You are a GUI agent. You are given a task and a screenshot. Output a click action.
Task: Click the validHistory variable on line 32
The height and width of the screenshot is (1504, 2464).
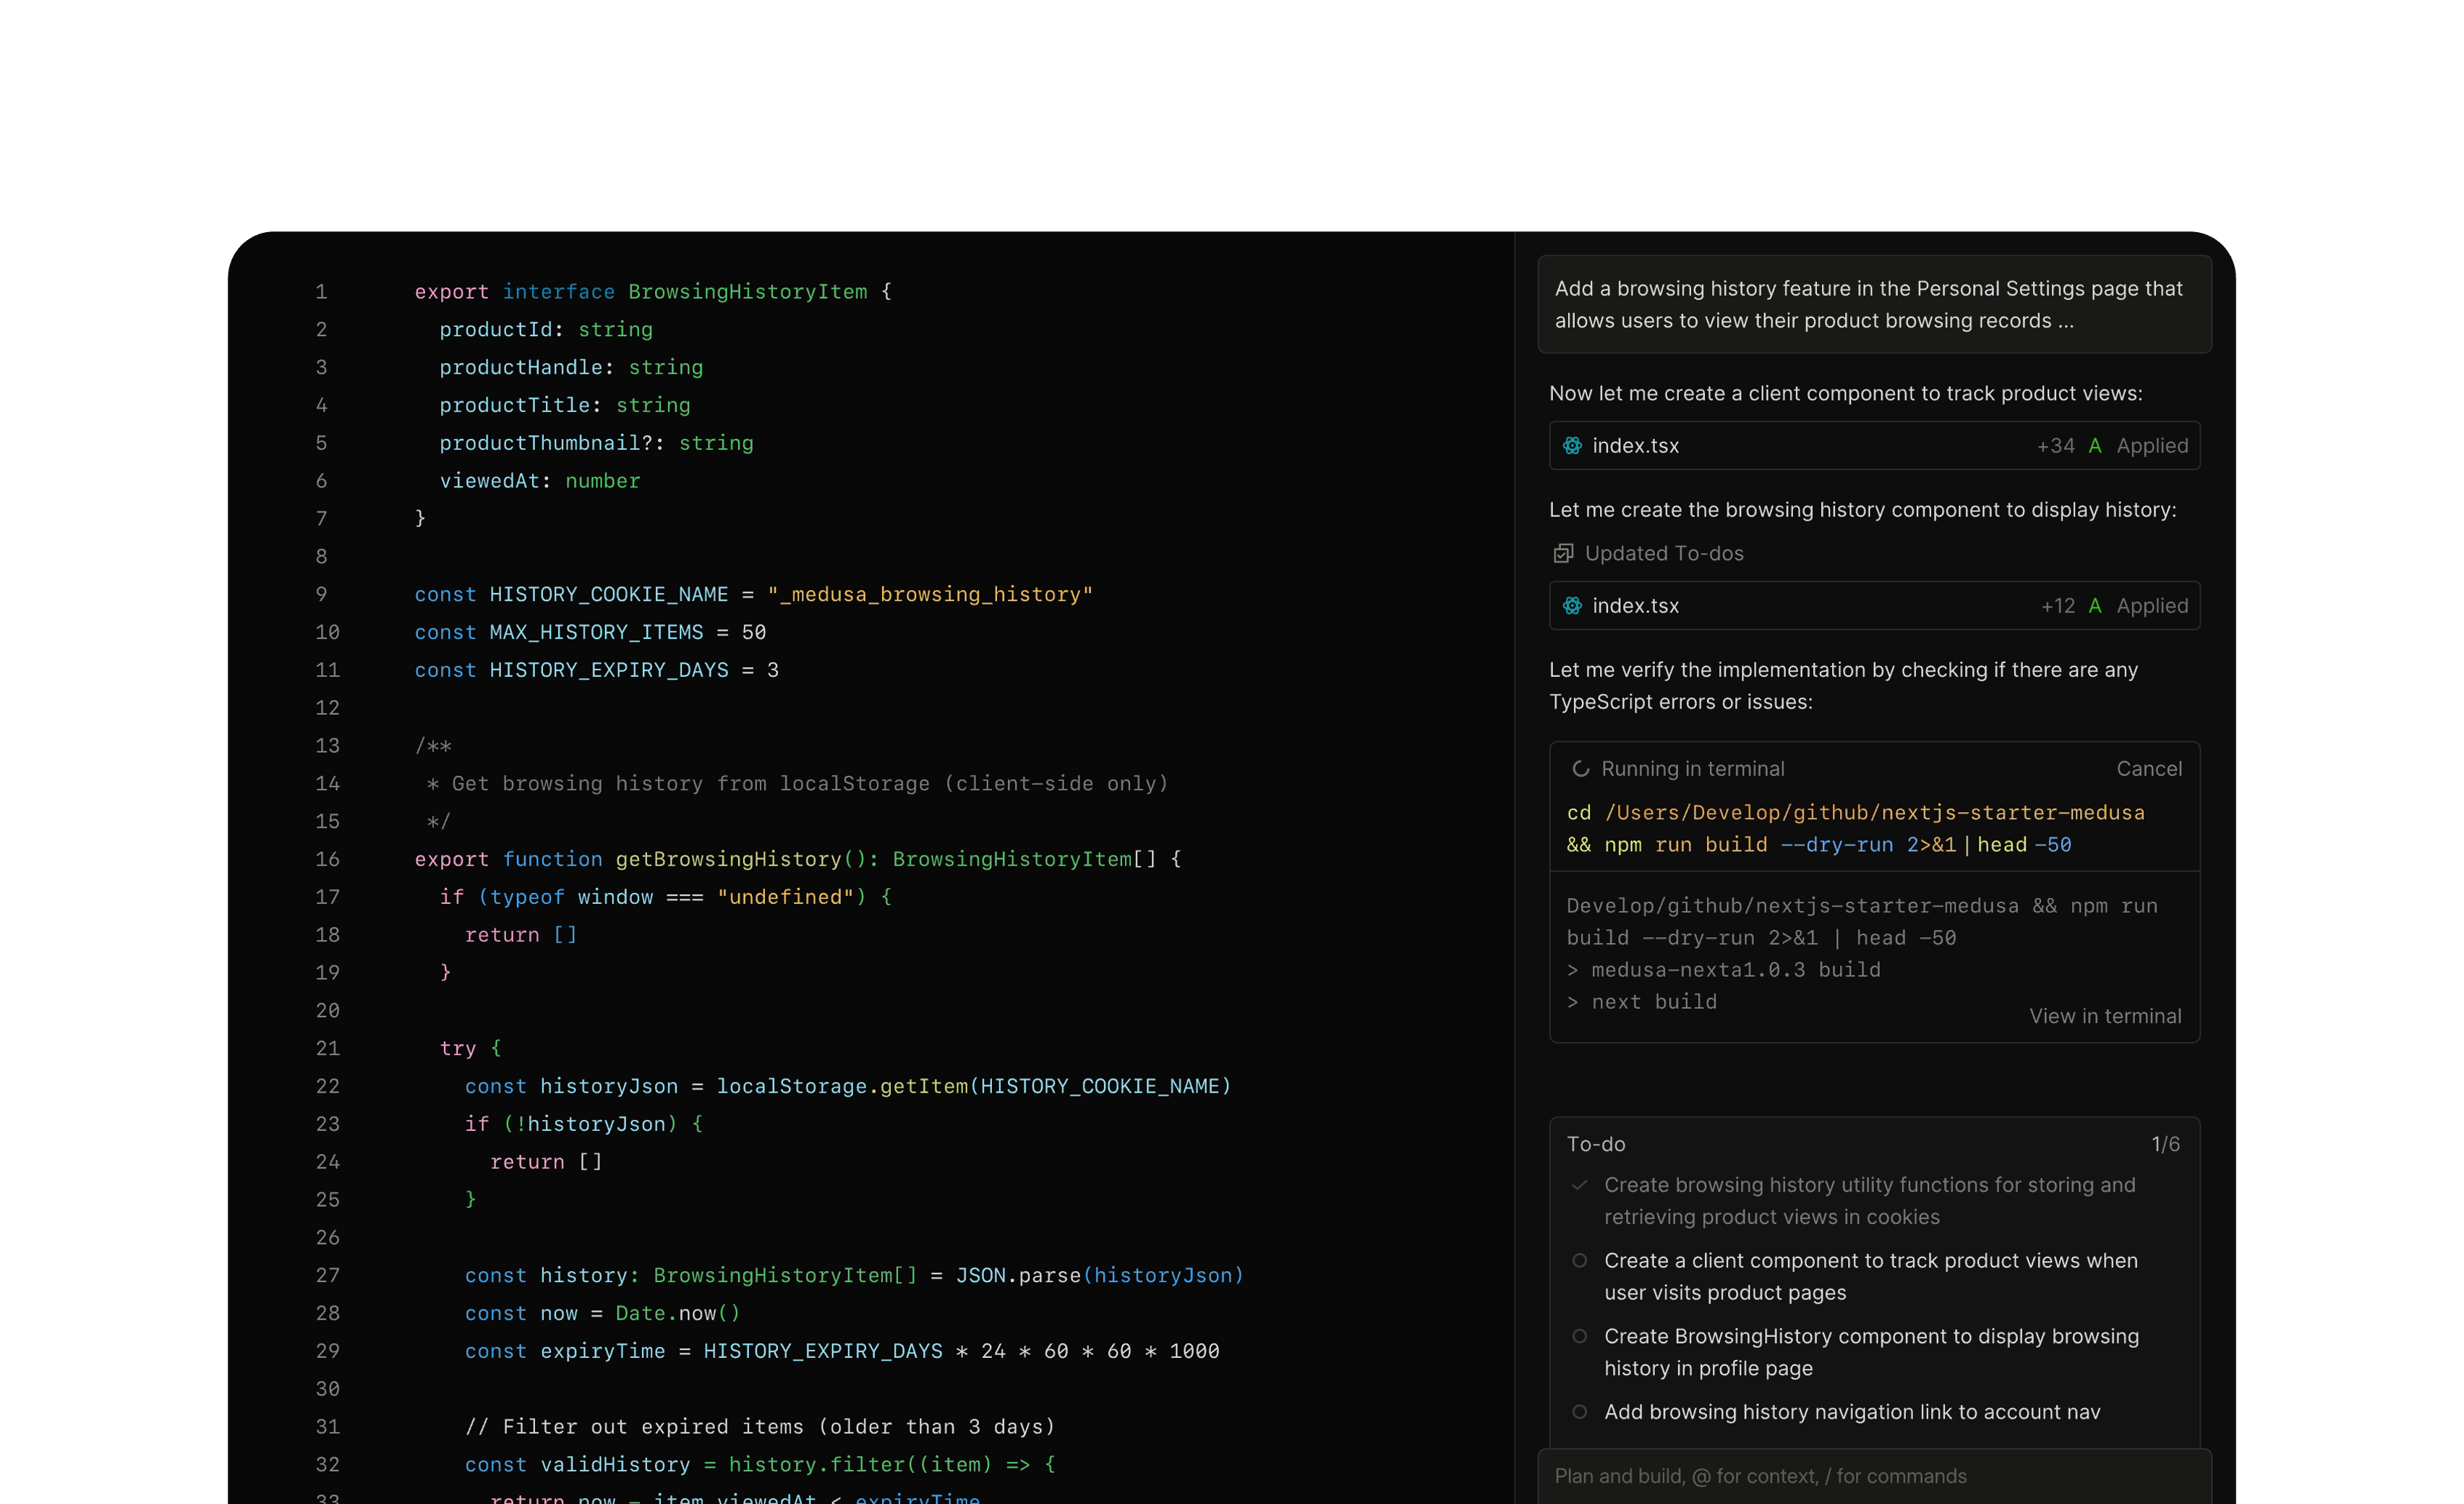point(615,1465)
